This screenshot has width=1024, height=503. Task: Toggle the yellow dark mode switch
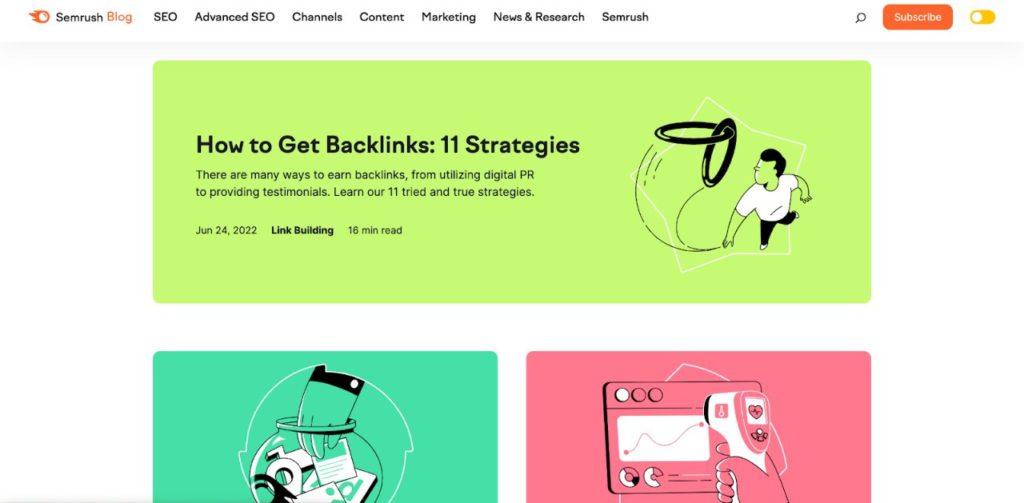(982, 17)
